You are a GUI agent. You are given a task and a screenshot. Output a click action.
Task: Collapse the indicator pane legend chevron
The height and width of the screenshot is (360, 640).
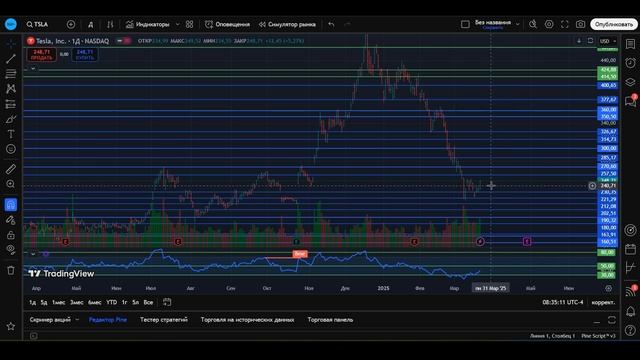33,254
